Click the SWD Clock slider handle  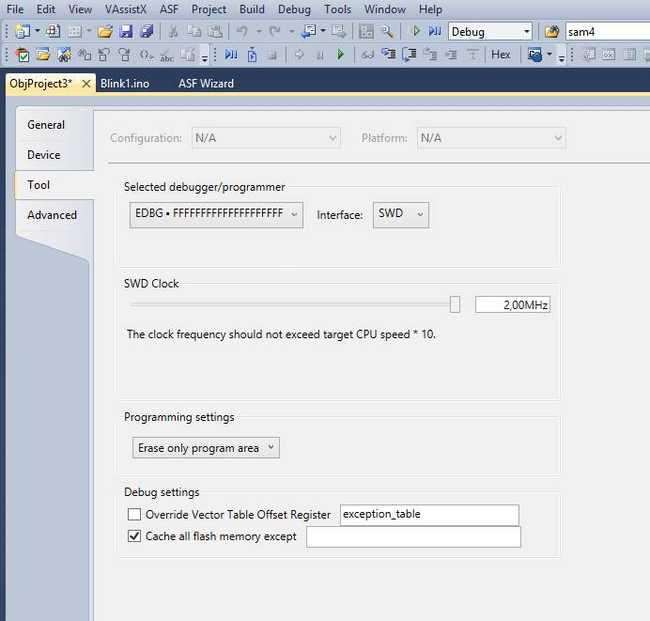click(x=455, y=304)
